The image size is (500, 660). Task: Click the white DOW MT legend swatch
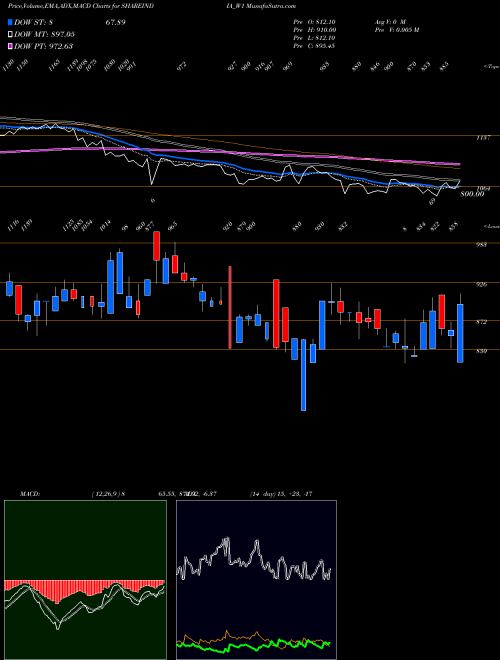click(x=10, y=35)
